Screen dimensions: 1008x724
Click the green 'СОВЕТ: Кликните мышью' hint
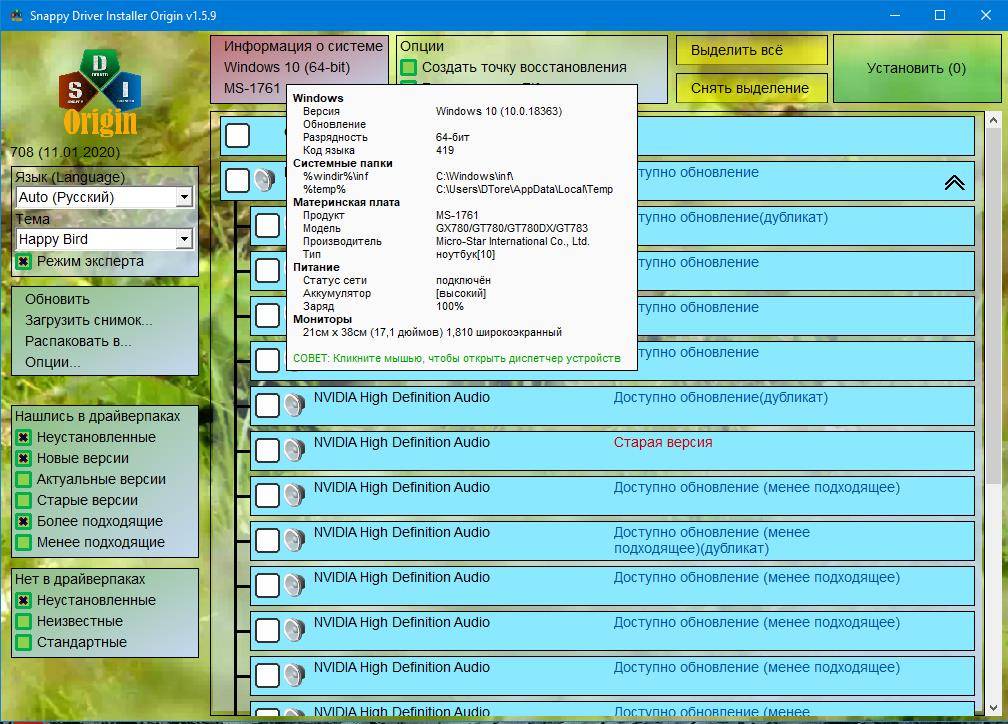[456, 358]
